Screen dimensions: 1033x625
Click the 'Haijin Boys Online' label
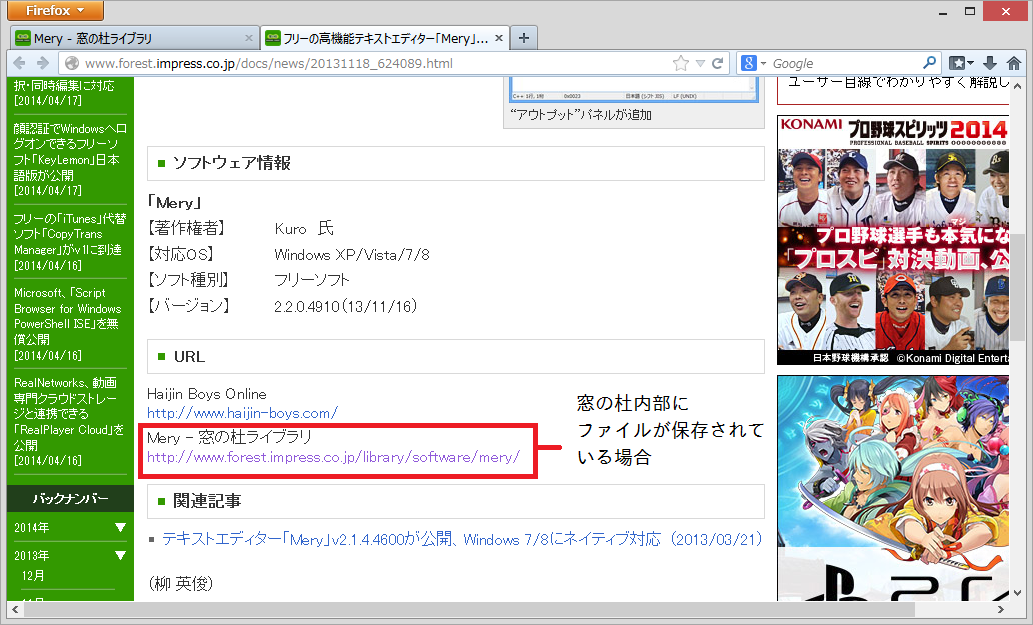(207, 394)
